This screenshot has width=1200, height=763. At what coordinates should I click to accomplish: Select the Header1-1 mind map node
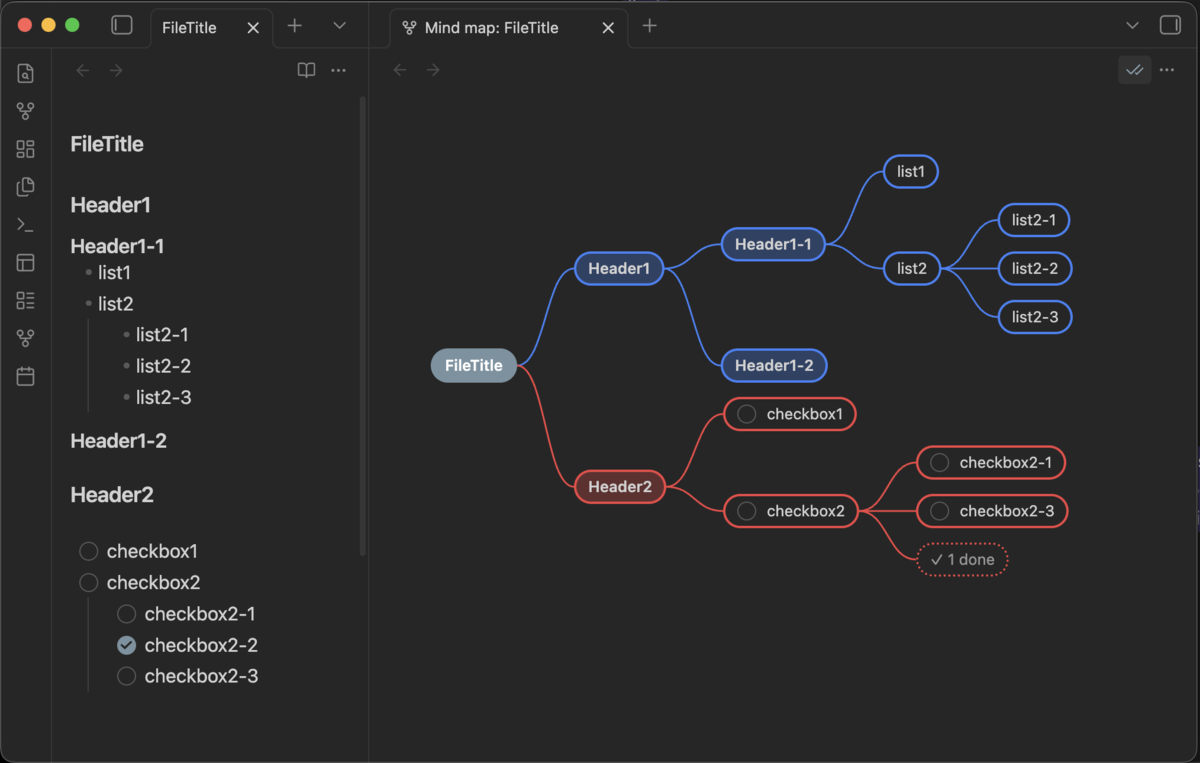click(773, 244)
